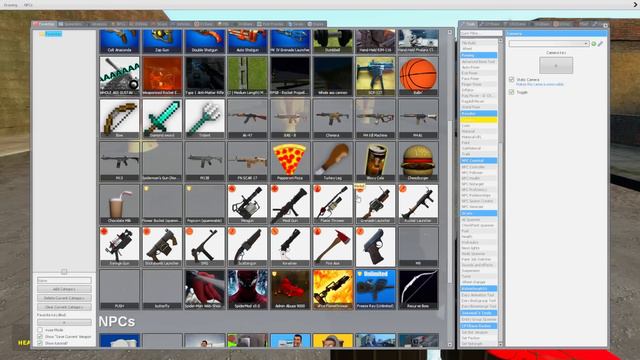Choose the Zap Gun weapon
This screenshot has height=360, width=640.
pos(162,41)
